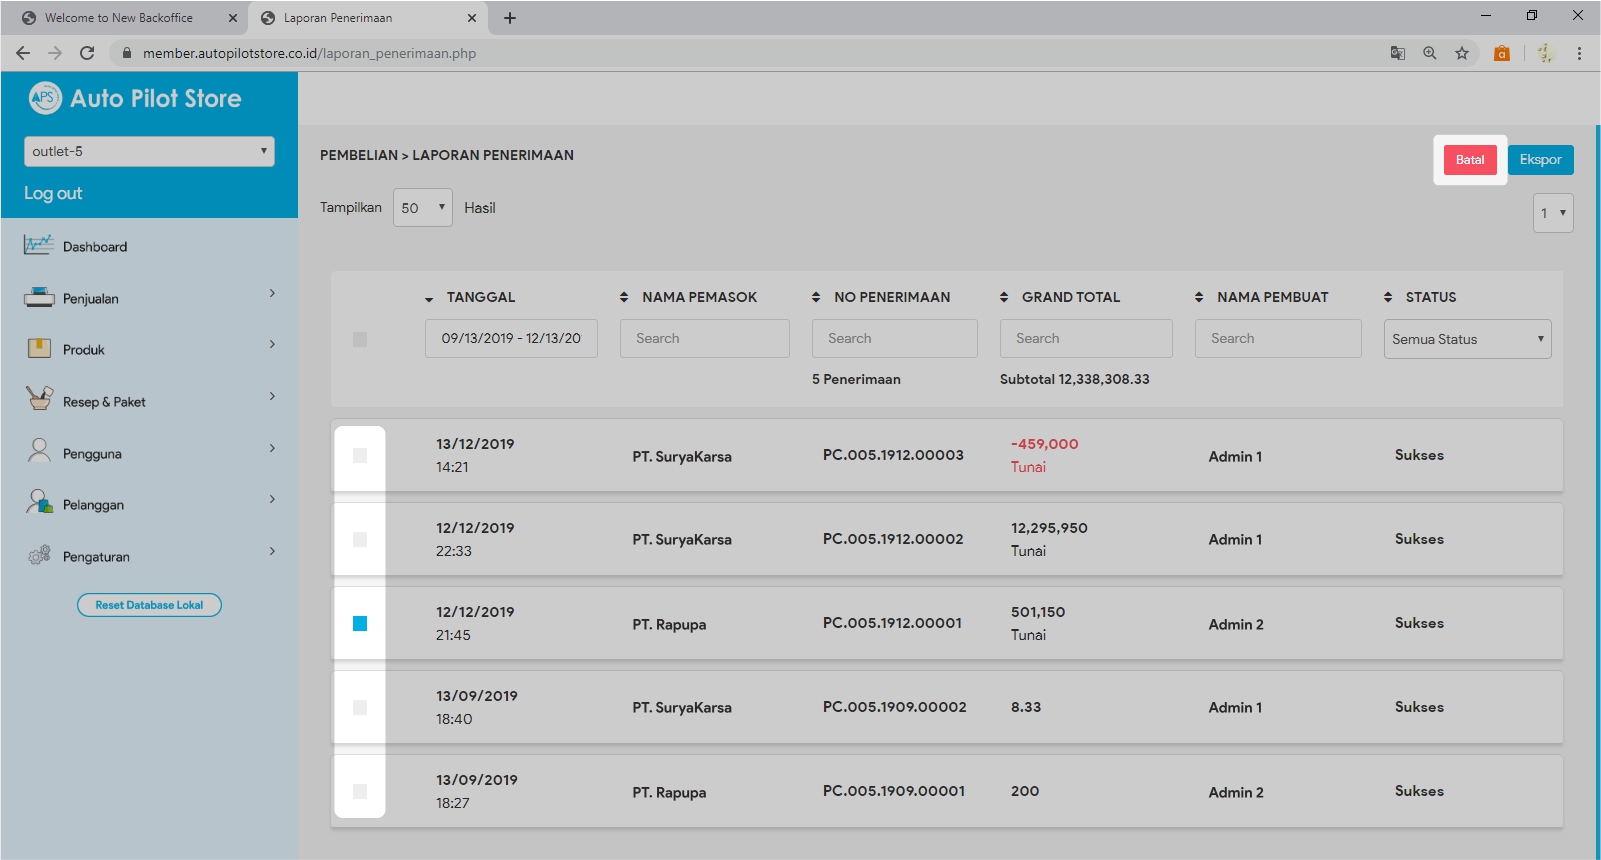The height and width of the screenshot is (860, 1601).
Task: Click the Produk box icon
Action: (39, 348)
